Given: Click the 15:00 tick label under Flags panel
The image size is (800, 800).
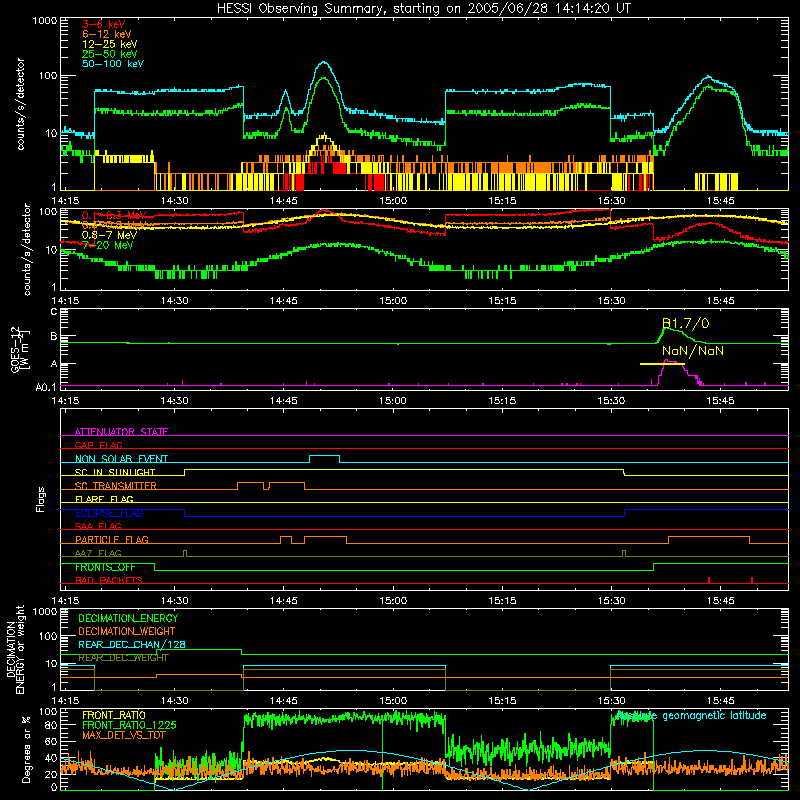Looking at the screenshot, I should tap(393, 601).
